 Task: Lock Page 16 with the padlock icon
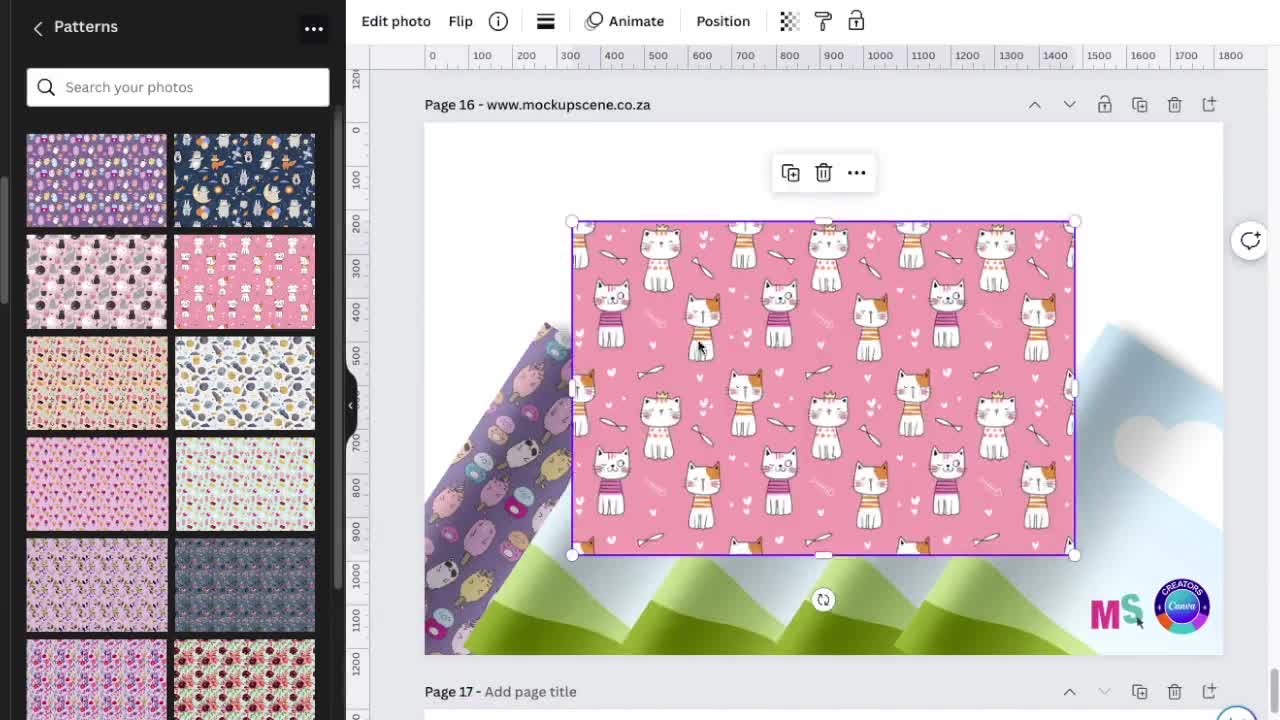pos(1105,105)
